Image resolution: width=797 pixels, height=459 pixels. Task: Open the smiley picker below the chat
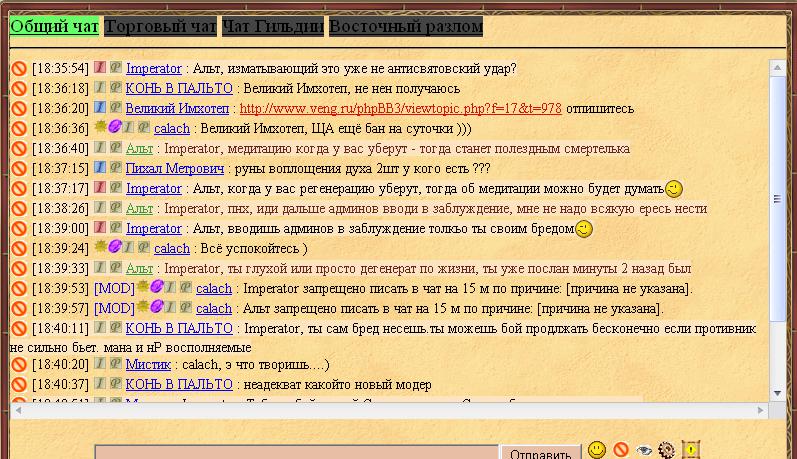pyautogui.click(x=597, y=449)
